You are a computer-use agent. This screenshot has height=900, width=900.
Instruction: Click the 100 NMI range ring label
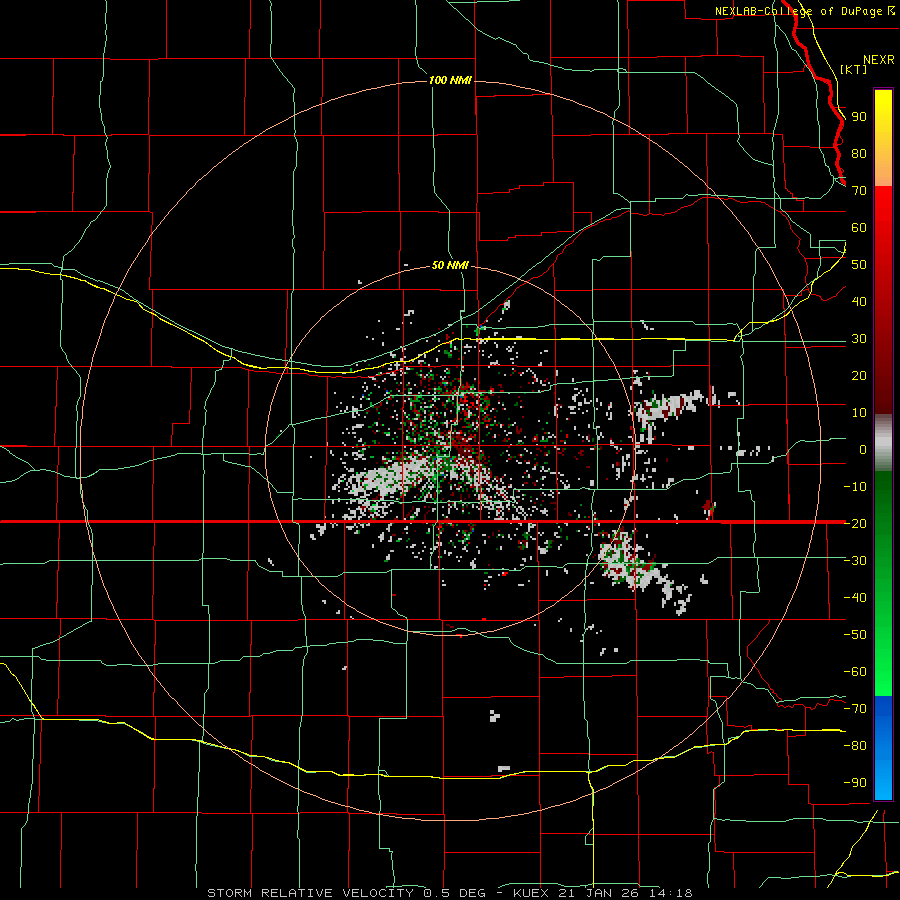pyautogui.click(x=450, y=80)
